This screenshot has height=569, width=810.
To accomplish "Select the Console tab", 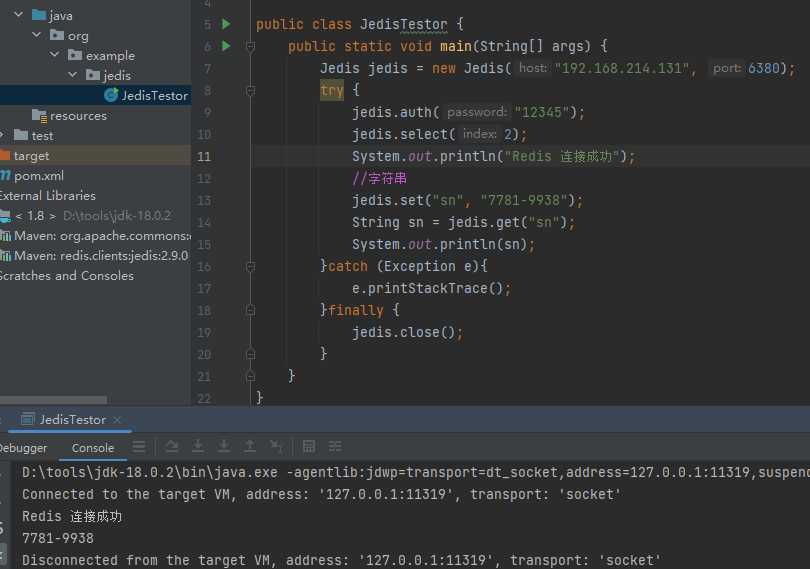I will pyautogui.click(x=93, y=448).
